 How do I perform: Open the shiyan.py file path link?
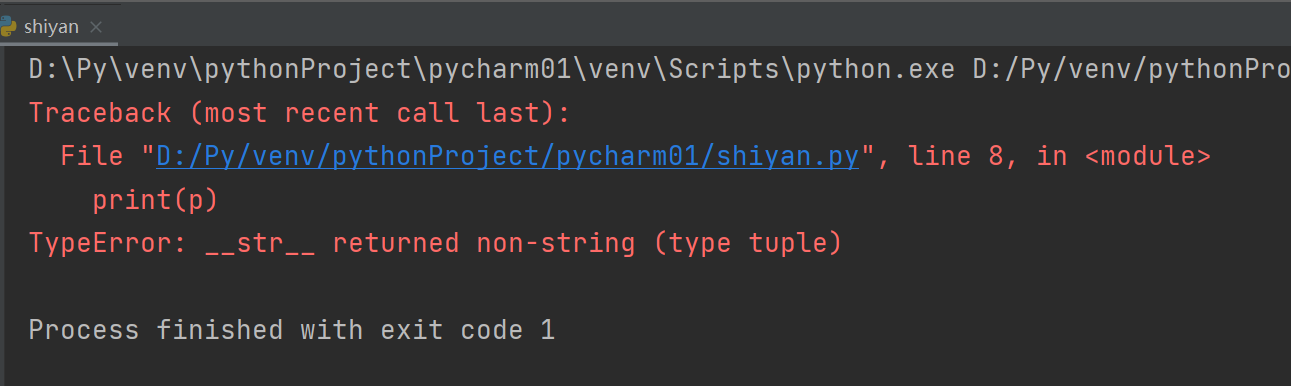tap(508, 157)
